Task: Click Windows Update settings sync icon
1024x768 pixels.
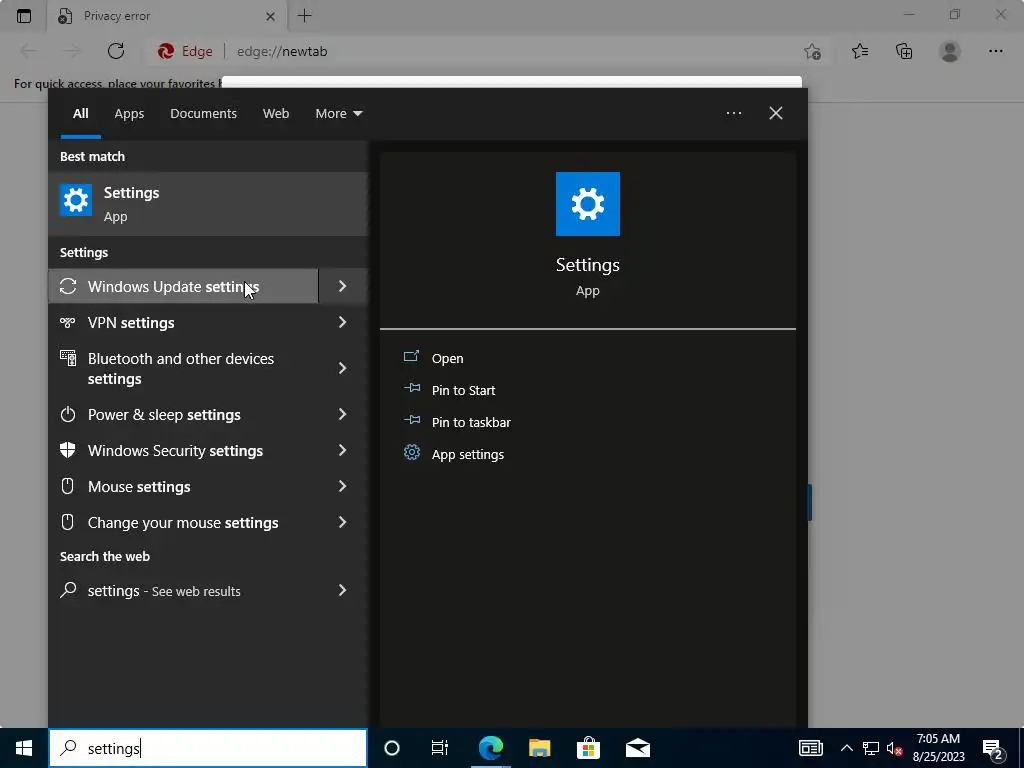Action: tap(68, 286)
